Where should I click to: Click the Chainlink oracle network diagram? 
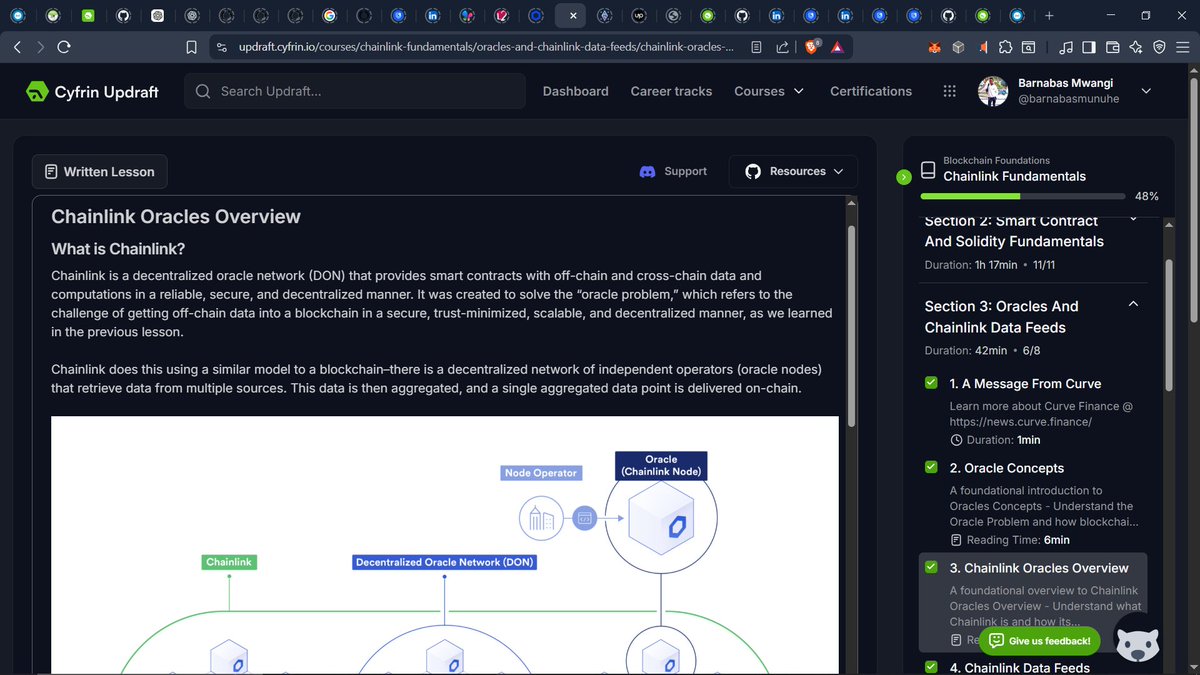tap(445, 545)
